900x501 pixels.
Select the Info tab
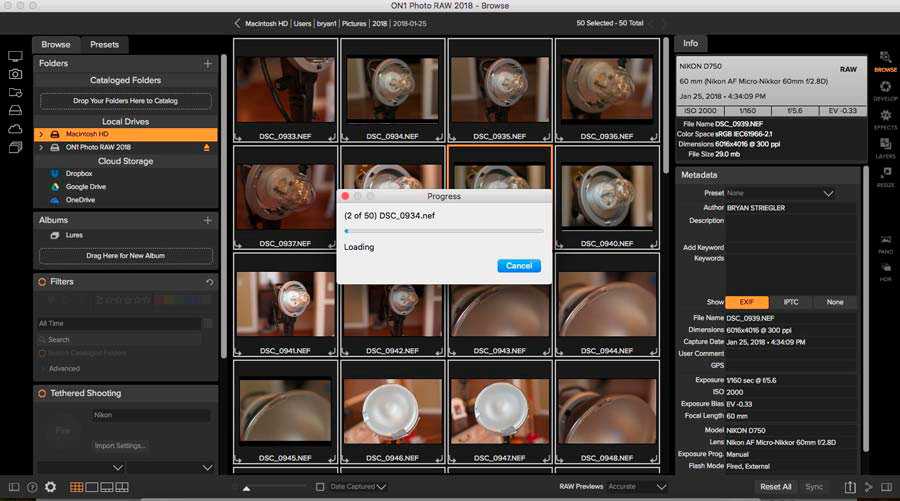pos(691,44)
